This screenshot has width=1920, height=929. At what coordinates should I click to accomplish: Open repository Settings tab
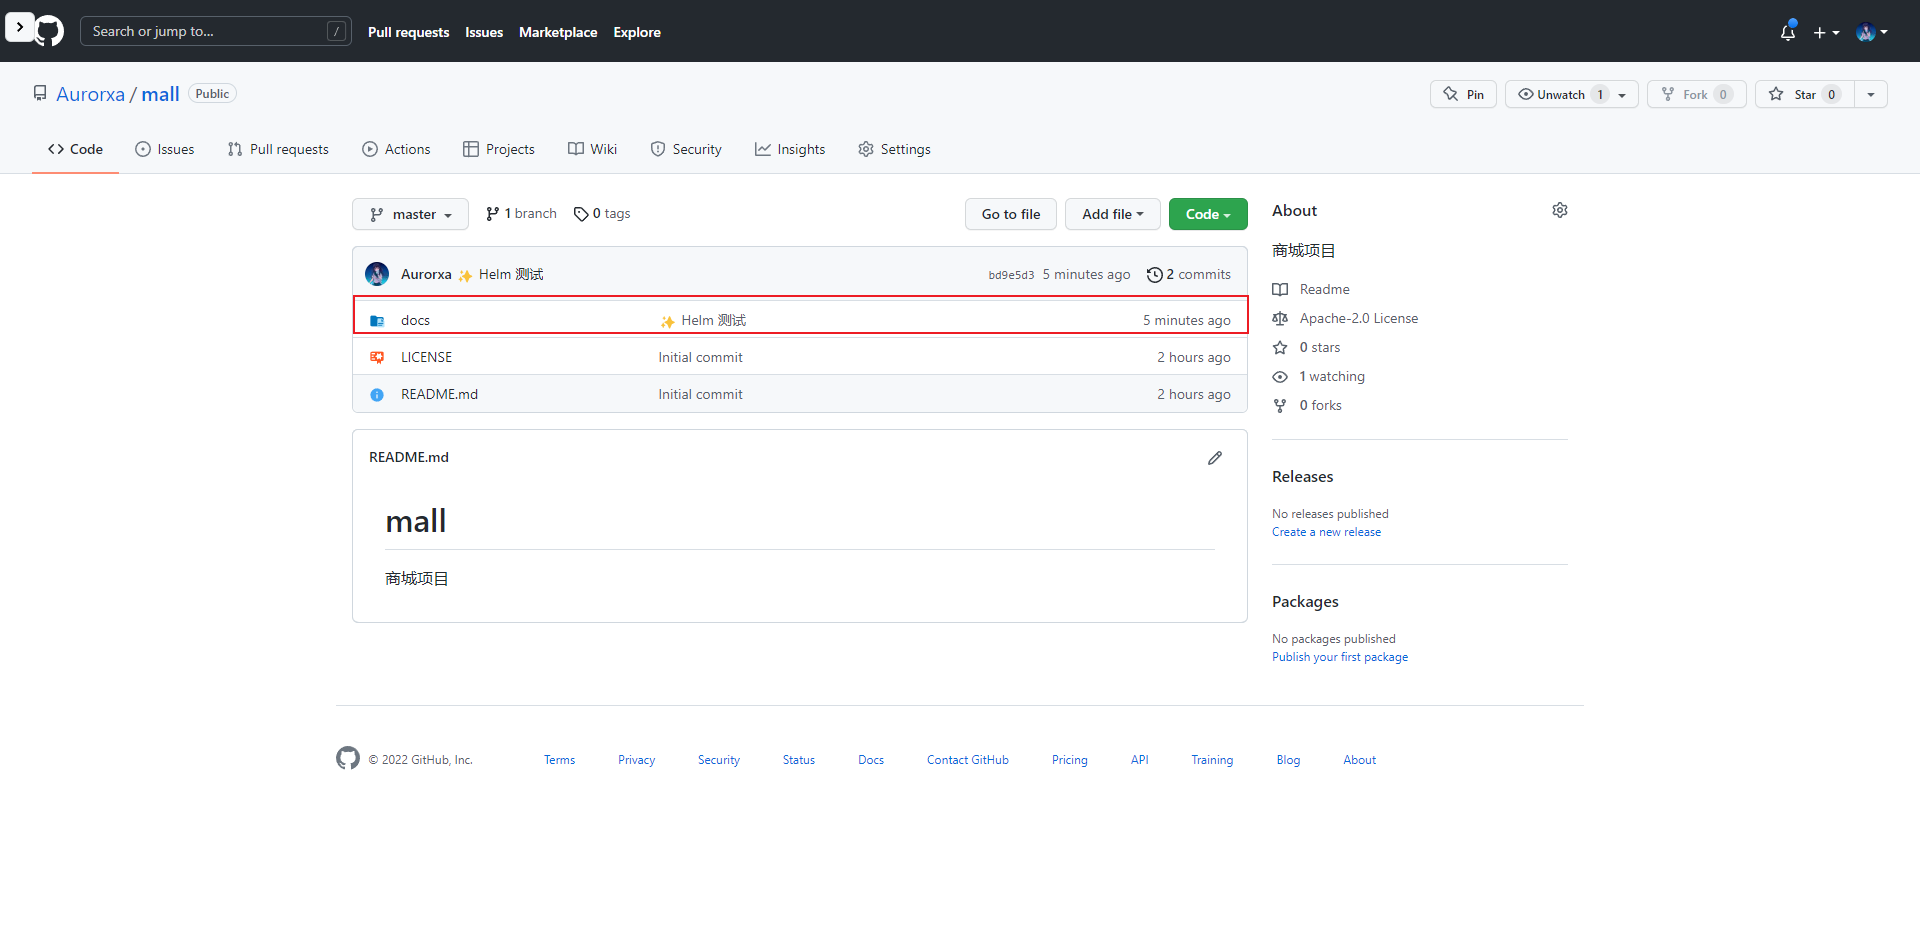[895, 149]
